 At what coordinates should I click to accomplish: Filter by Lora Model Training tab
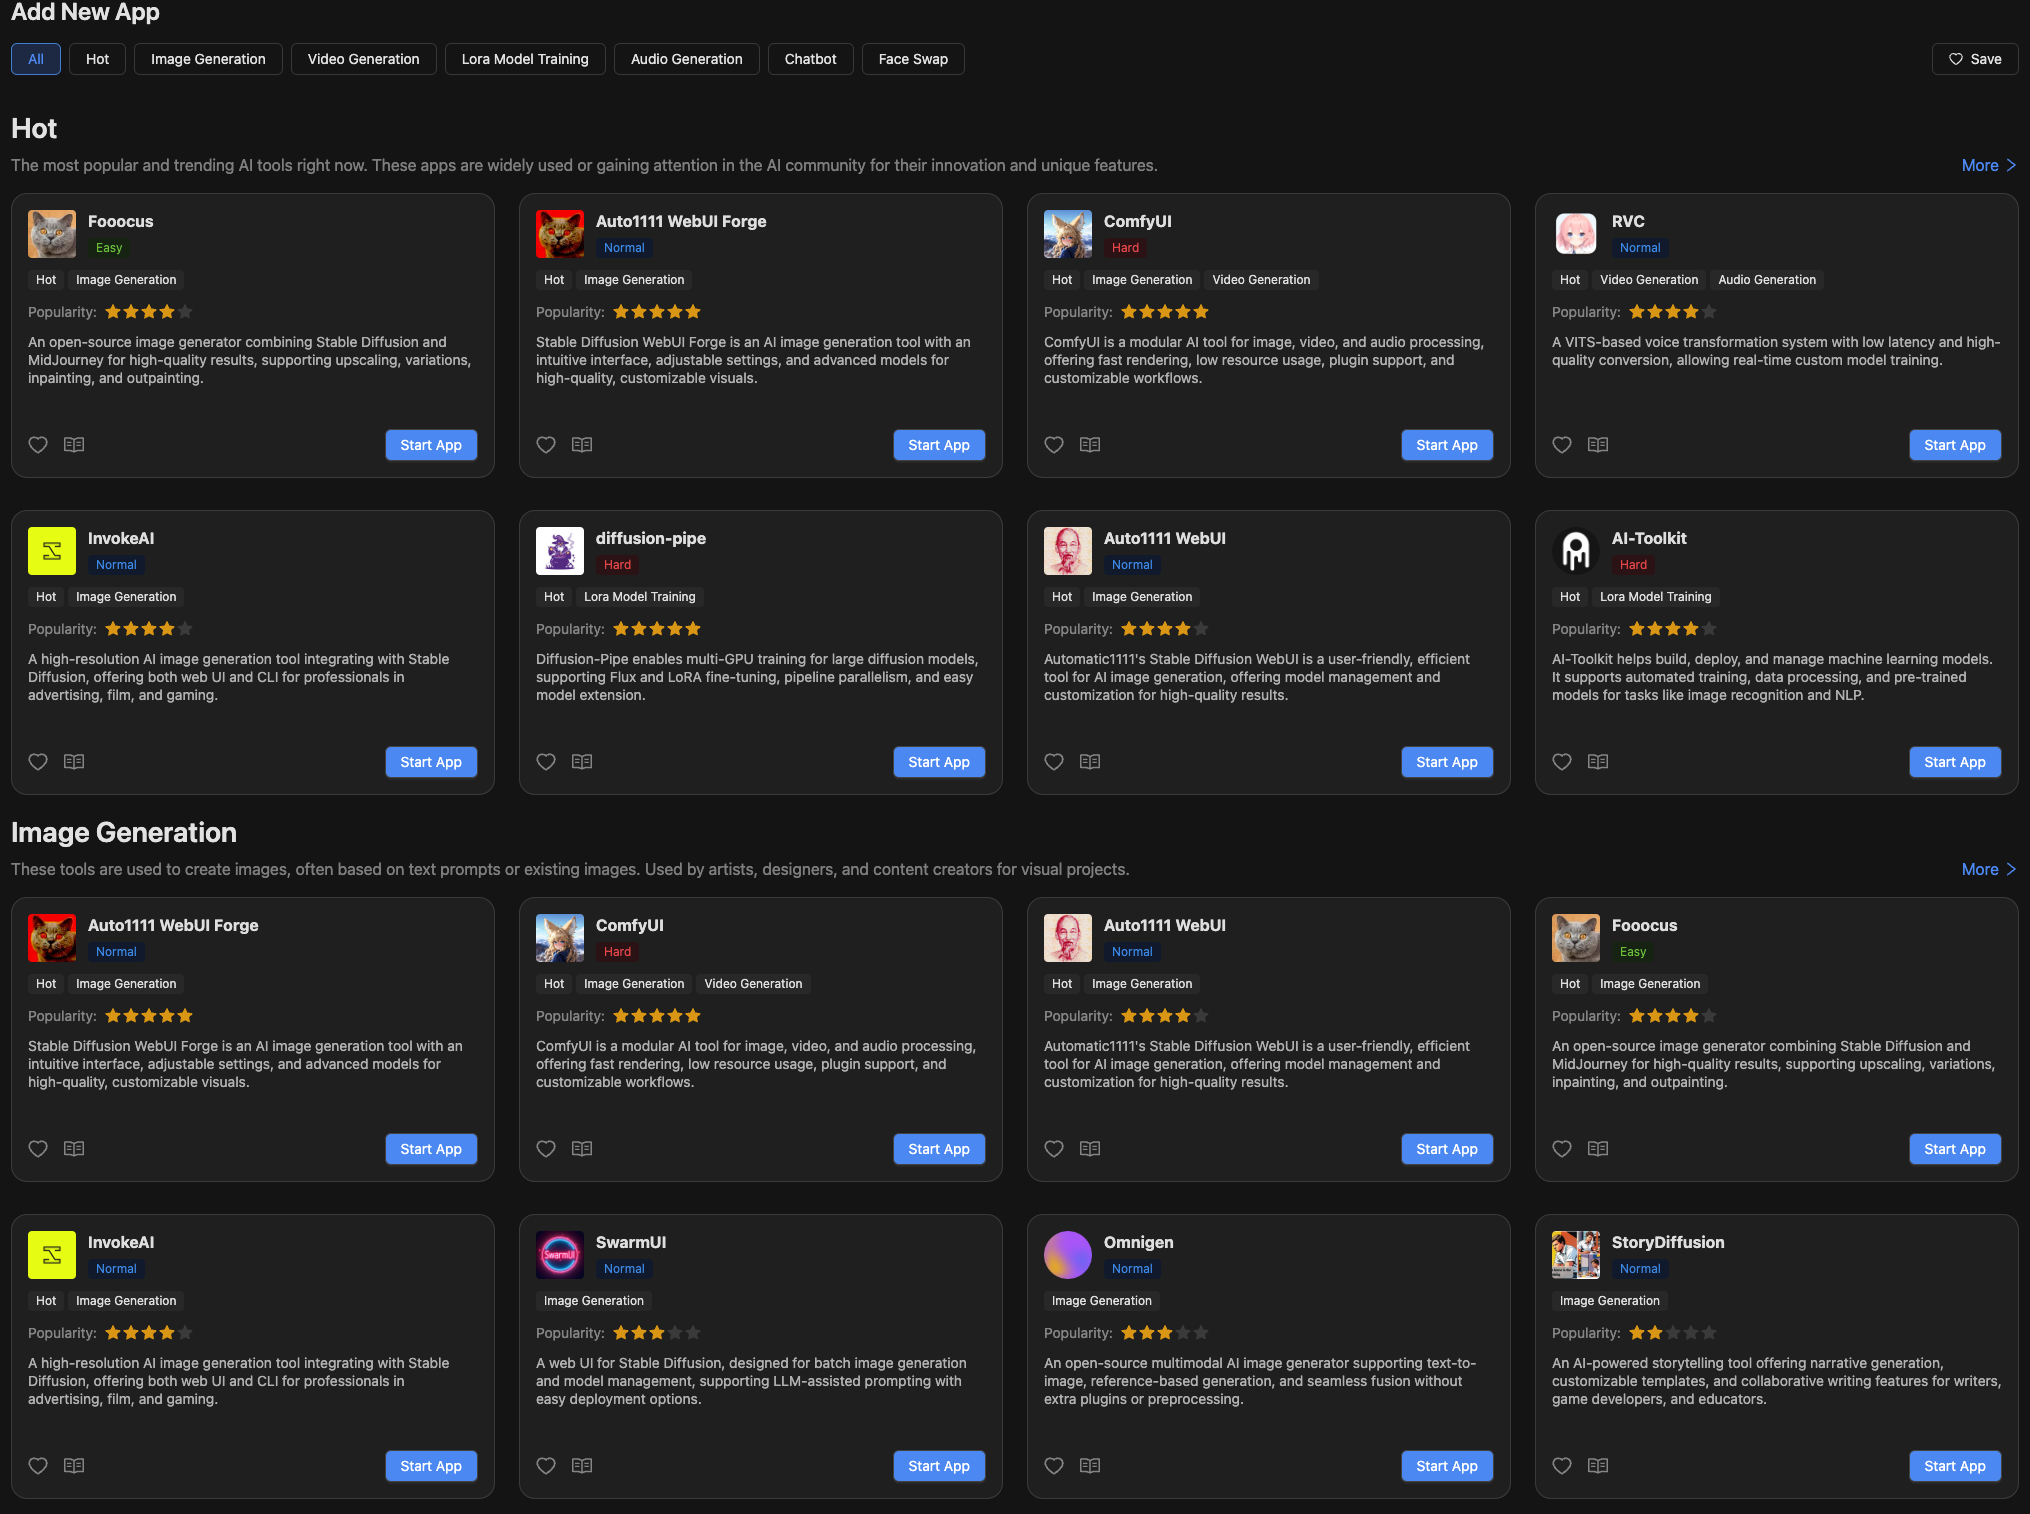pos(525,59)
